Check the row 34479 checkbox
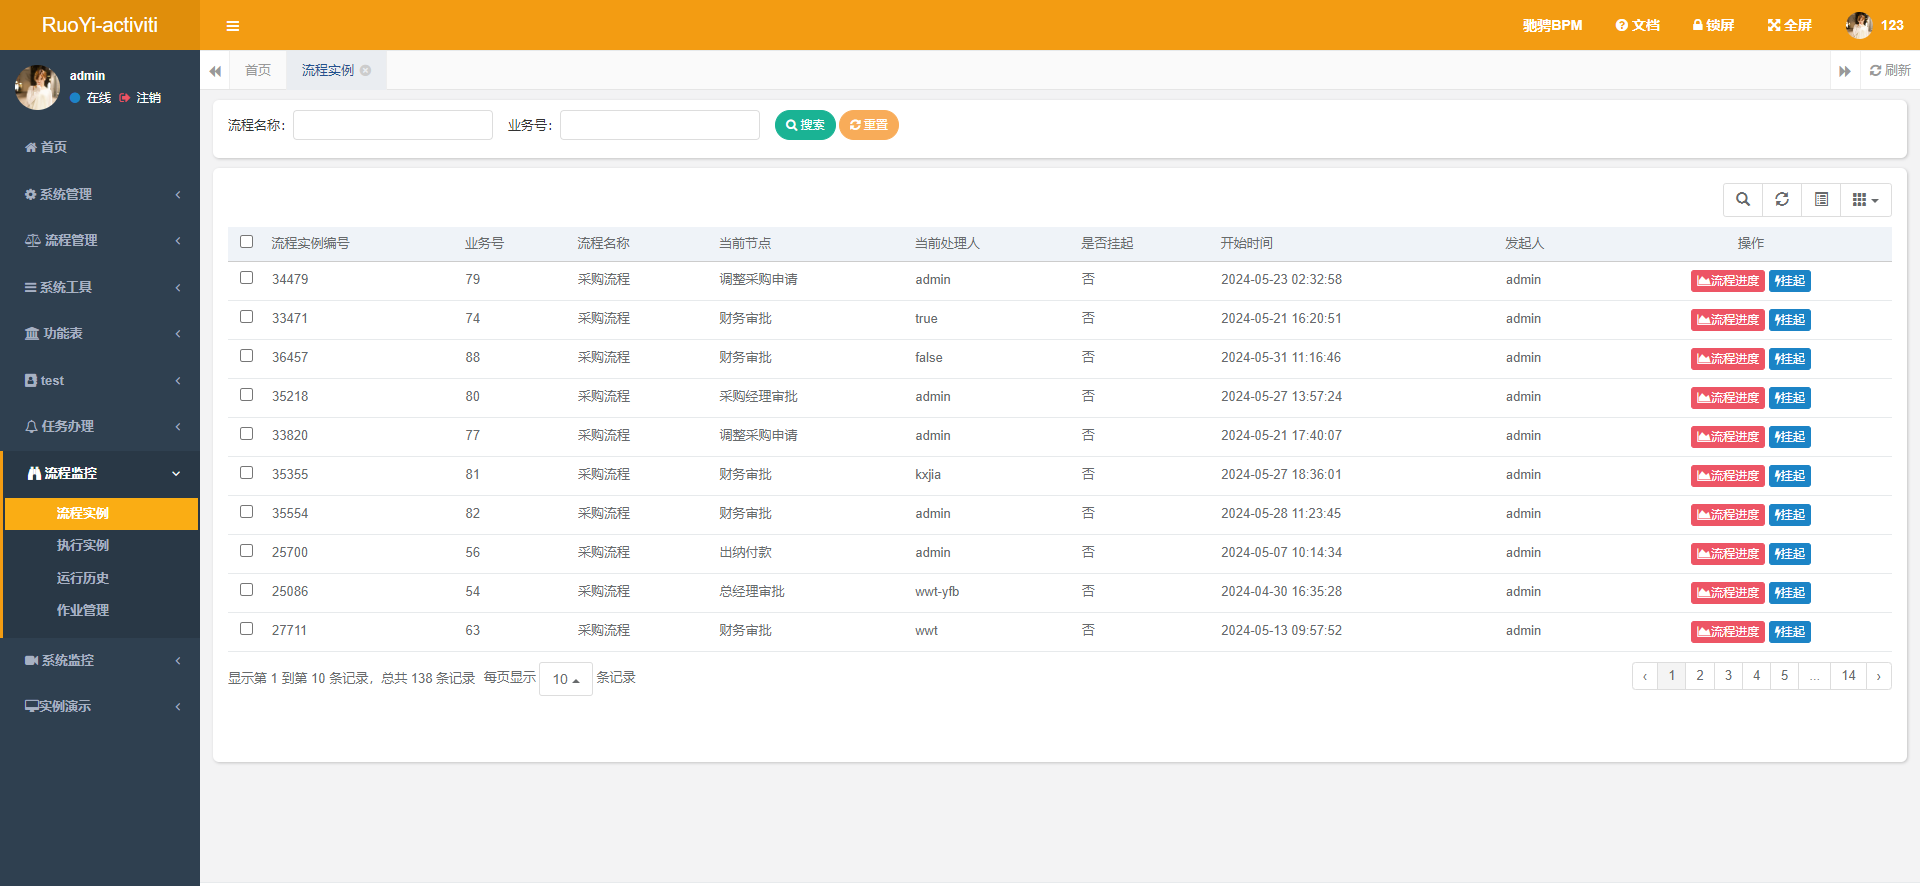Viewport: 1920px width, 886px height. pyautogui.click(x=247, y=278)
